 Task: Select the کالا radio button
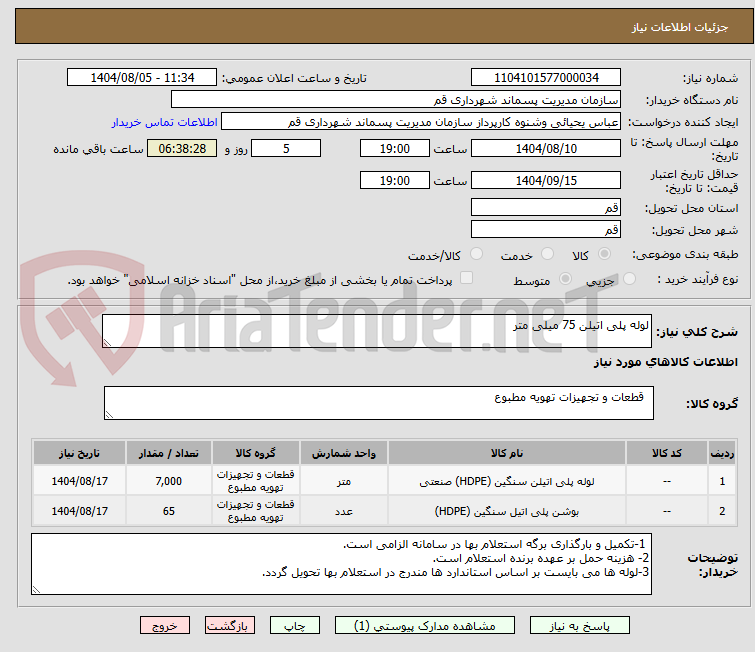(604, 254)
